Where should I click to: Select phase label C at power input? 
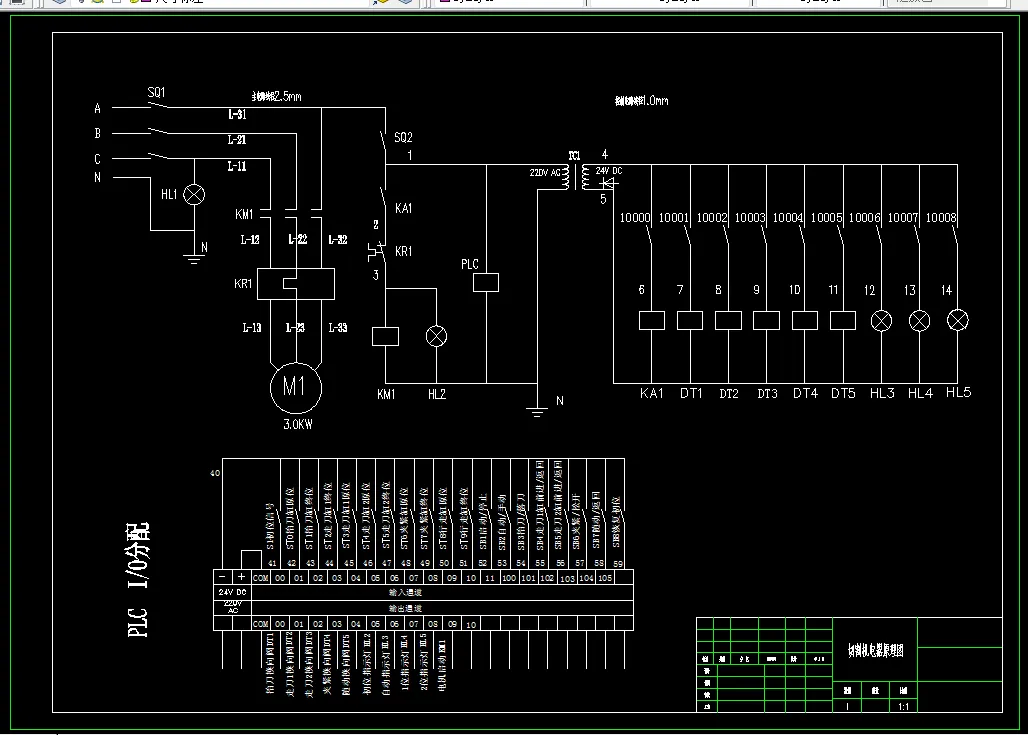[x=98, y=159]
